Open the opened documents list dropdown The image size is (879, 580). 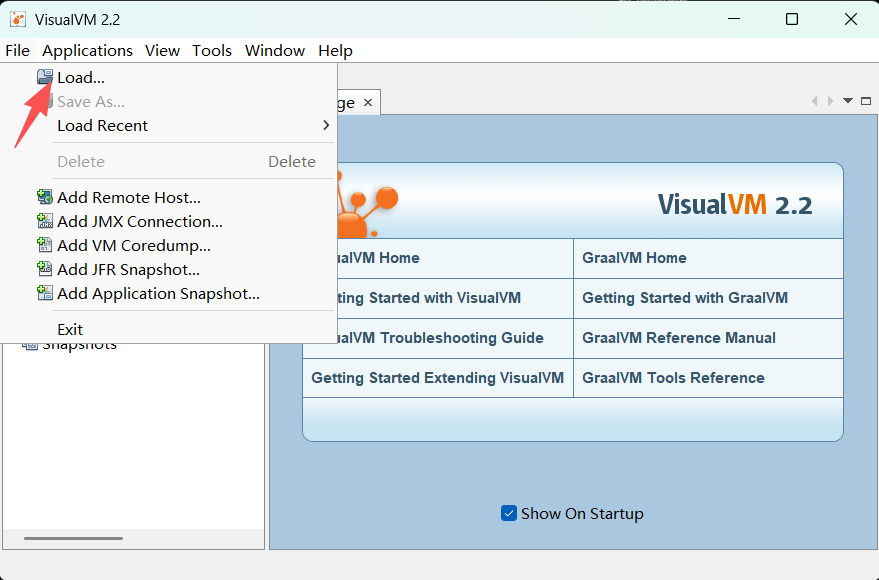coord(848,101)
